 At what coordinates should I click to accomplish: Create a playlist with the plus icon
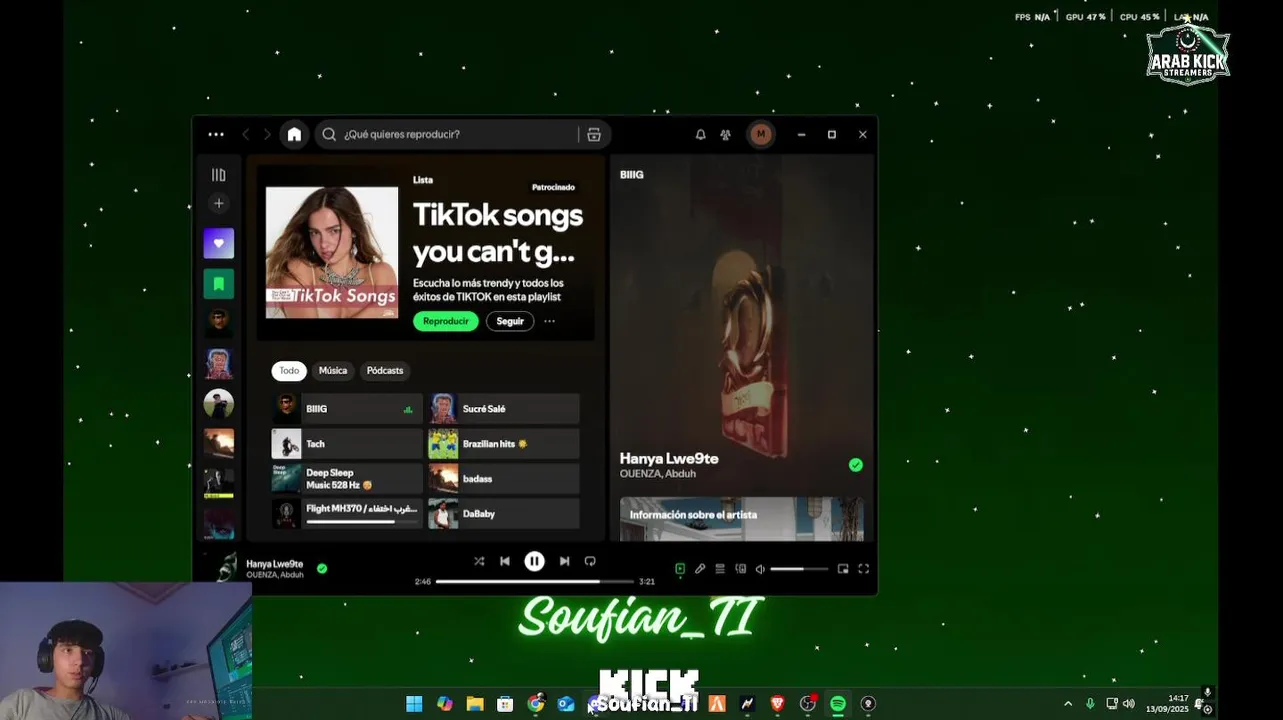coord(218,203)
